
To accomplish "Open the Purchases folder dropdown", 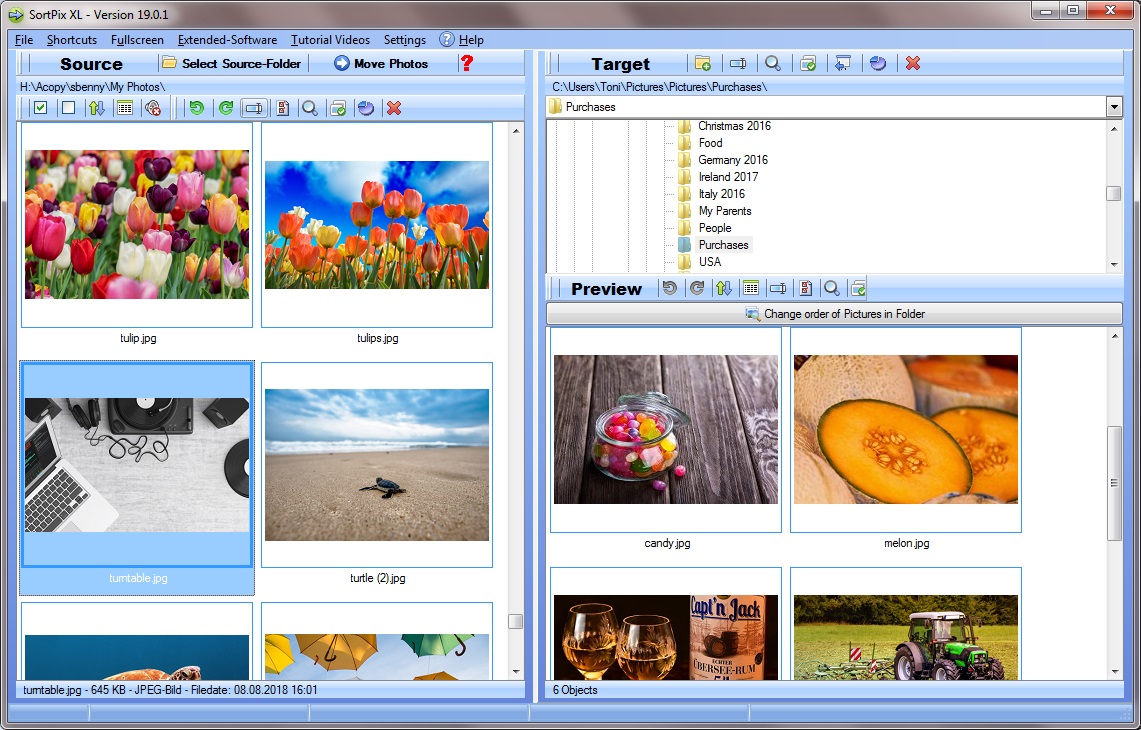I will (1114, 107).
